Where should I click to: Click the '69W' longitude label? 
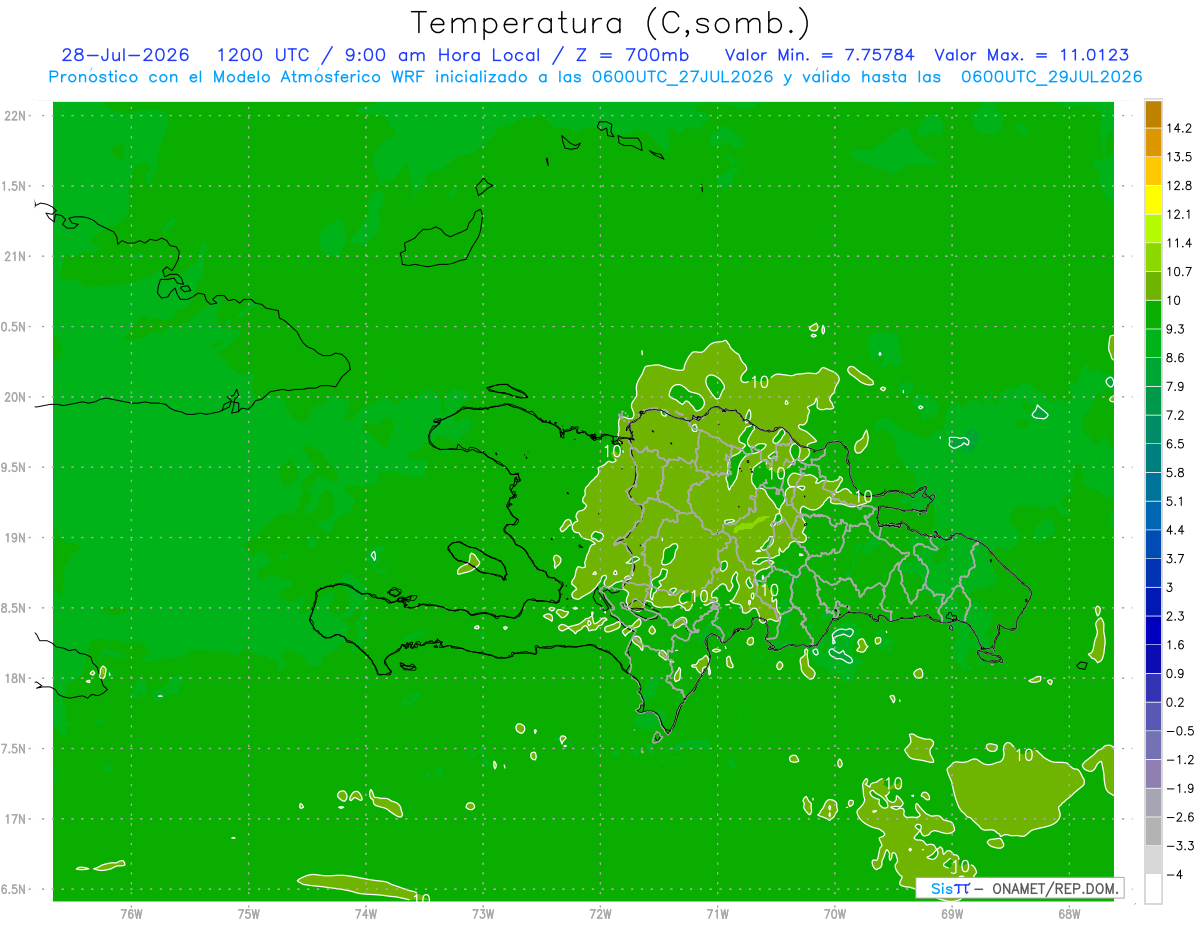[952, 914]
